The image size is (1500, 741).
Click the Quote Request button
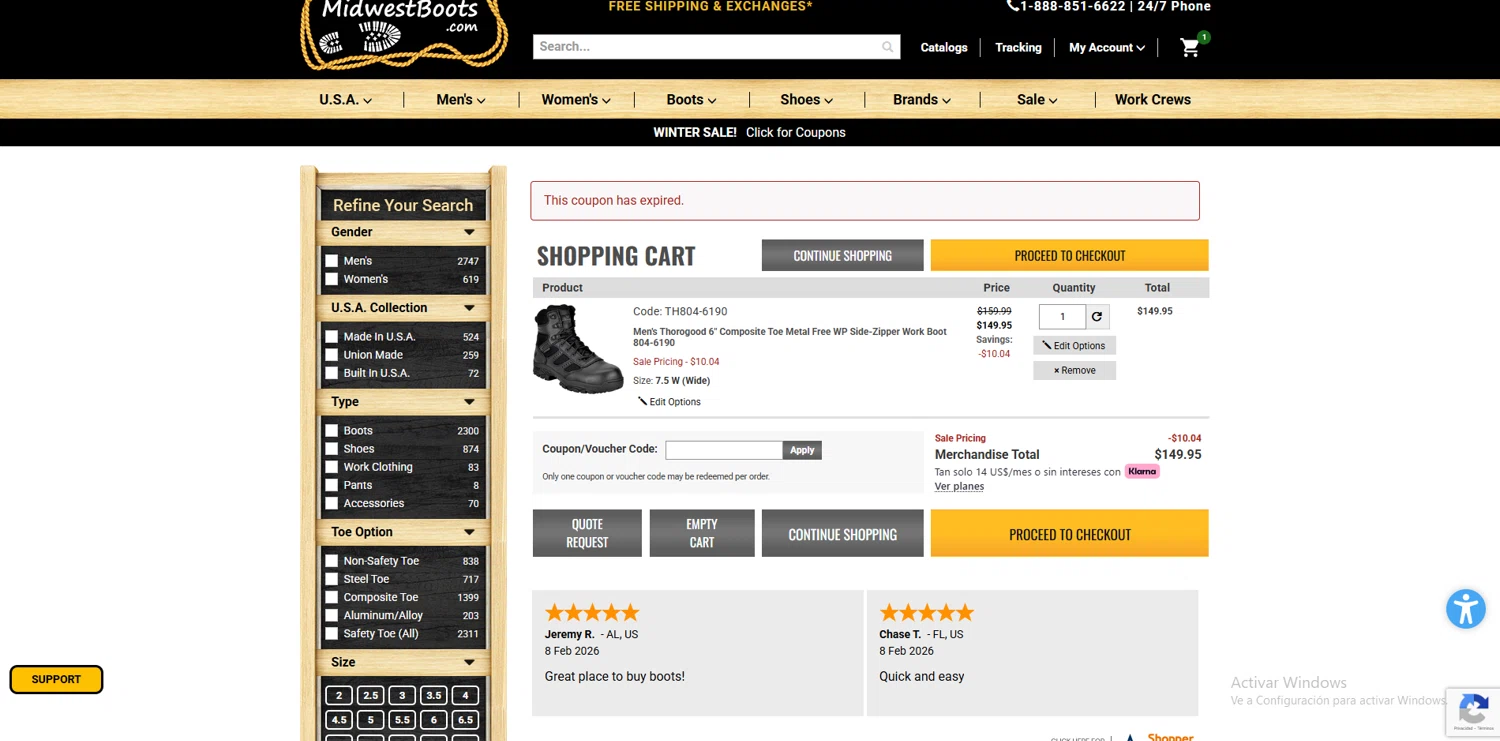point(587,533)
